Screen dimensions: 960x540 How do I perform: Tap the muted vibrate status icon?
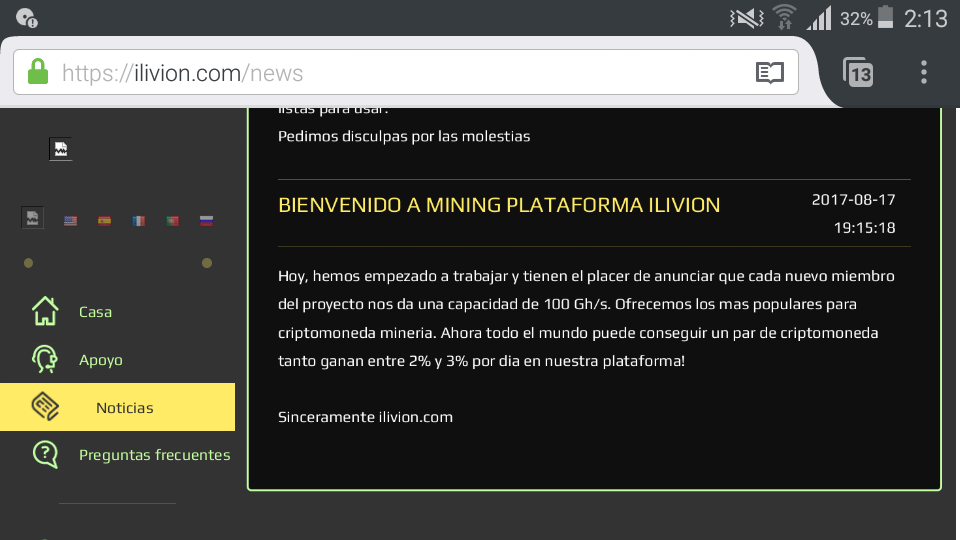pos(747,18)
